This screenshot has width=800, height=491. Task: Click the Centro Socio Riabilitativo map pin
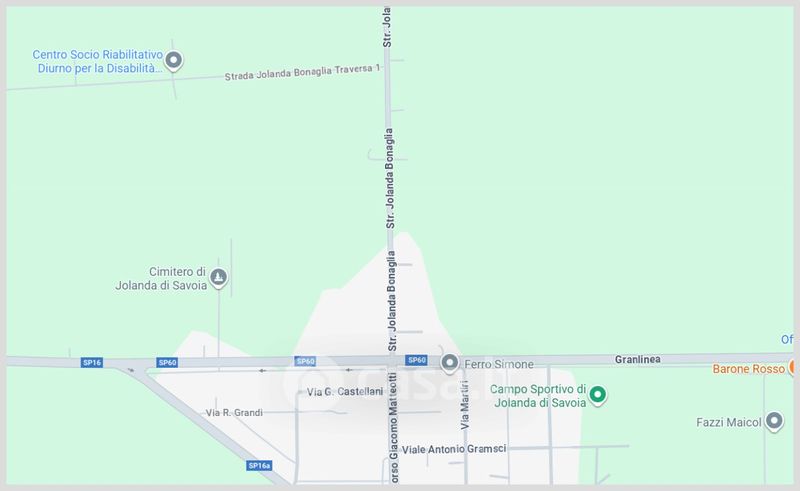click(173, 61)
